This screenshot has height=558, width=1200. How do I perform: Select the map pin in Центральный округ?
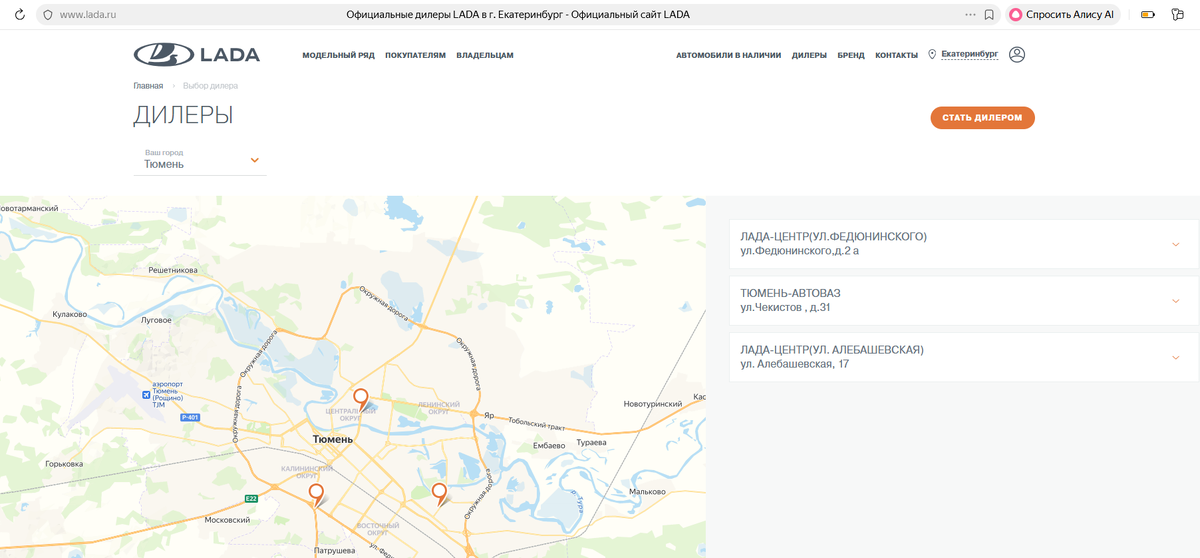click(361, 399)
